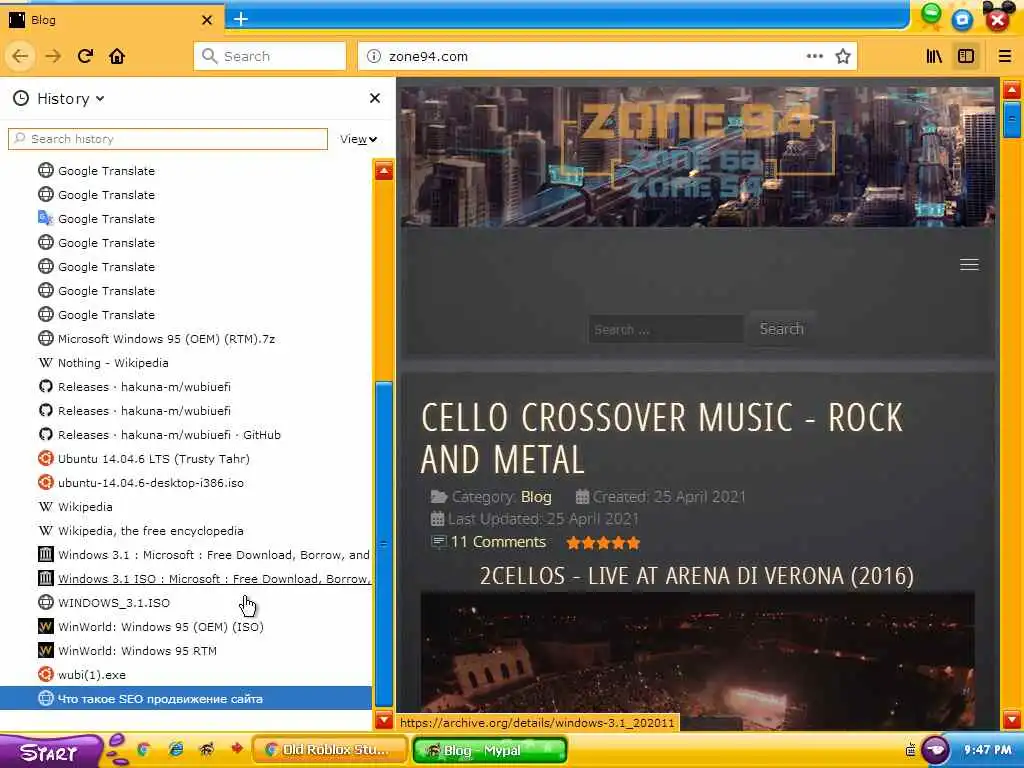The height and width of the screenshot is (768, 1024).
Task: Open Cello Crossover Music article title
Action: [662, 438]
